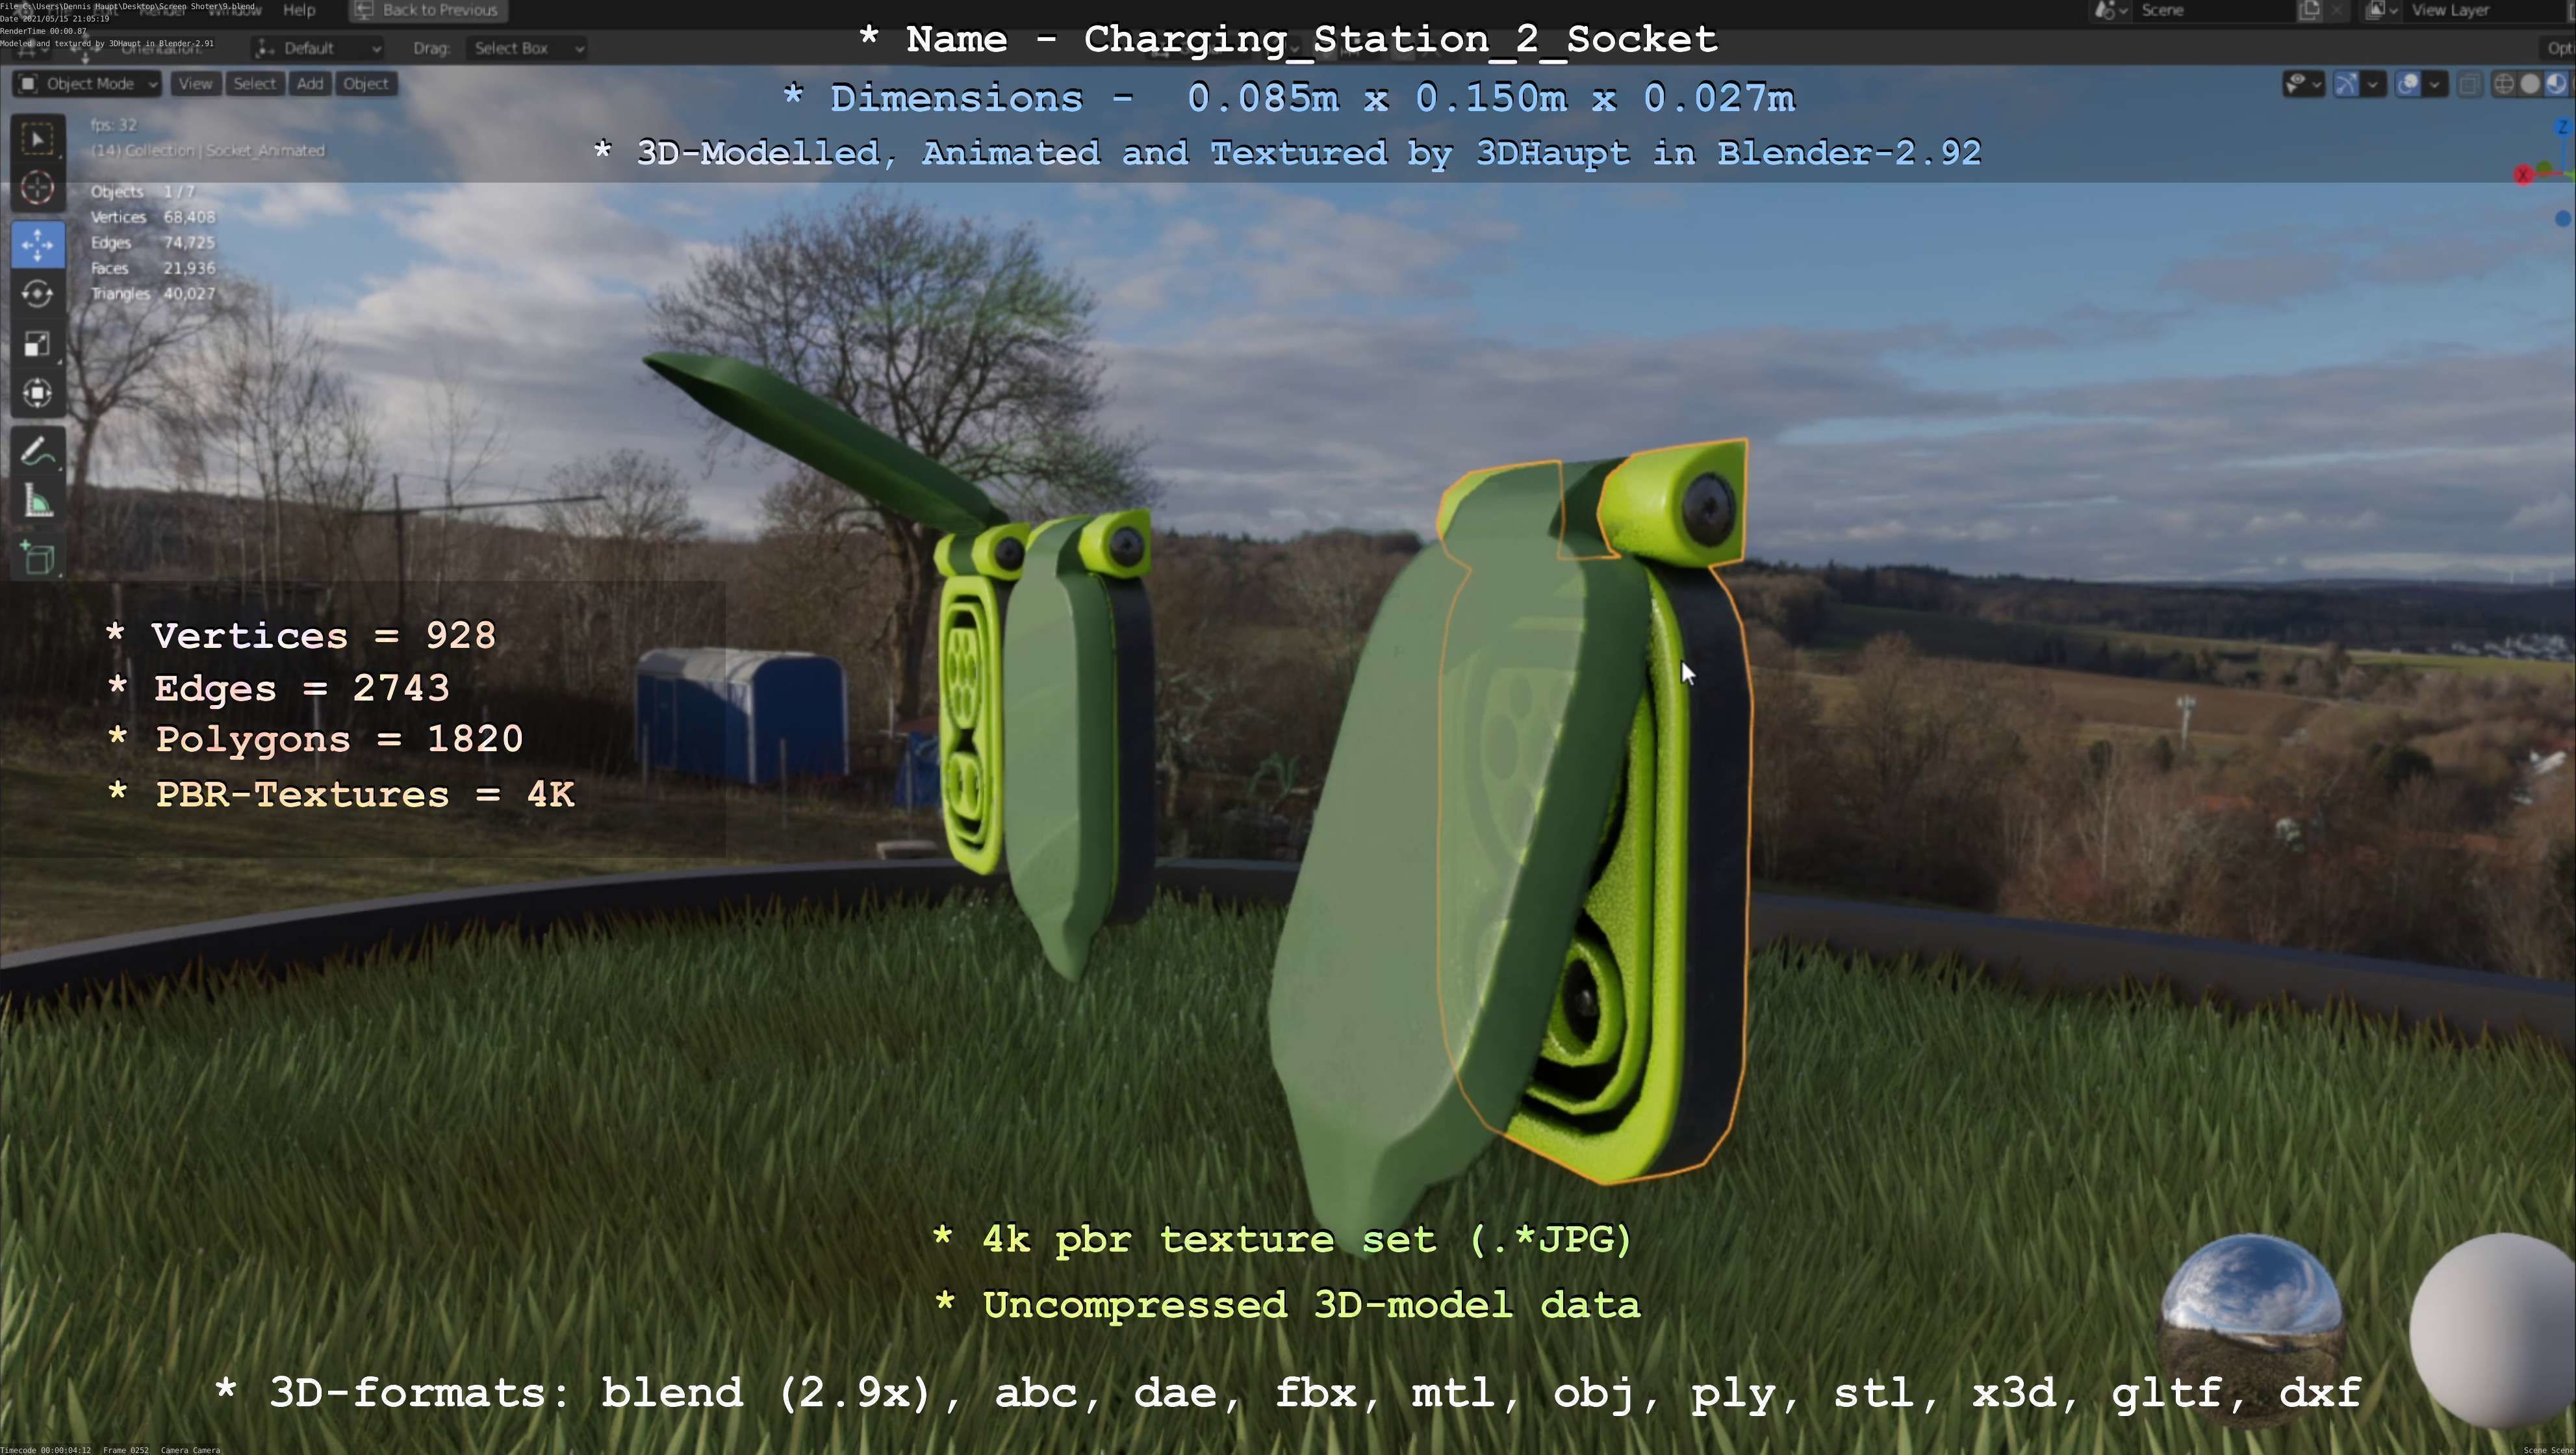The width and height of the screenshot is (2576, 1455).
Task: Click the Scene name field
Action: tap(2215, 10)
